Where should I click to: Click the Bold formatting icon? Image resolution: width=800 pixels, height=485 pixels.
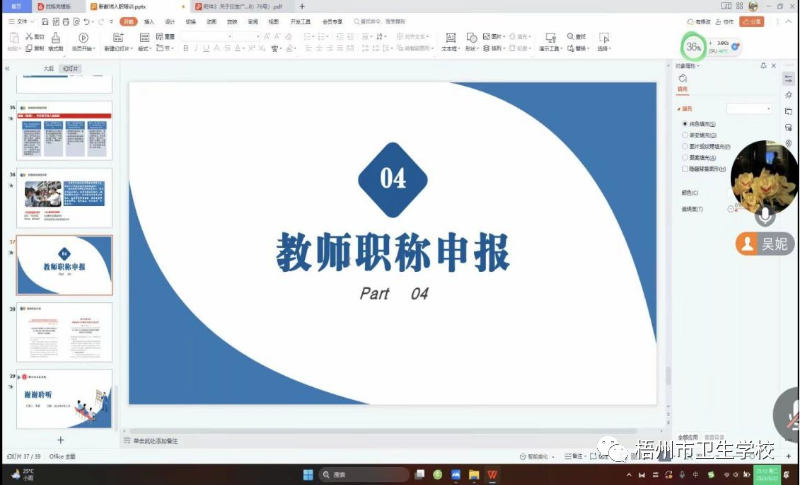pyautogui.click(x=184, y=48)
